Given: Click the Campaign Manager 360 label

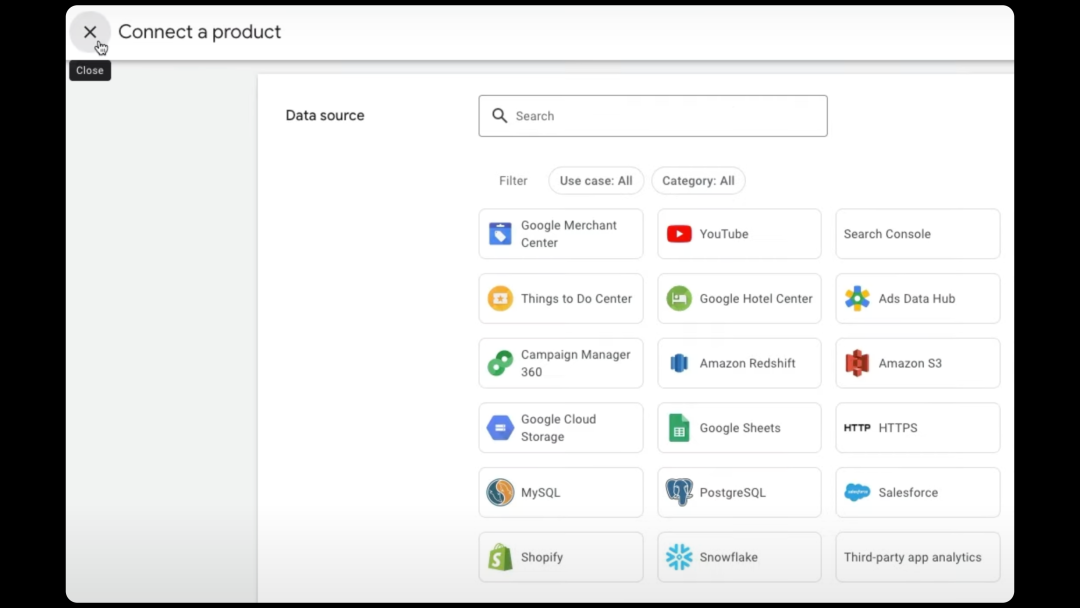Looking at the screenshot, I should 575,364.
